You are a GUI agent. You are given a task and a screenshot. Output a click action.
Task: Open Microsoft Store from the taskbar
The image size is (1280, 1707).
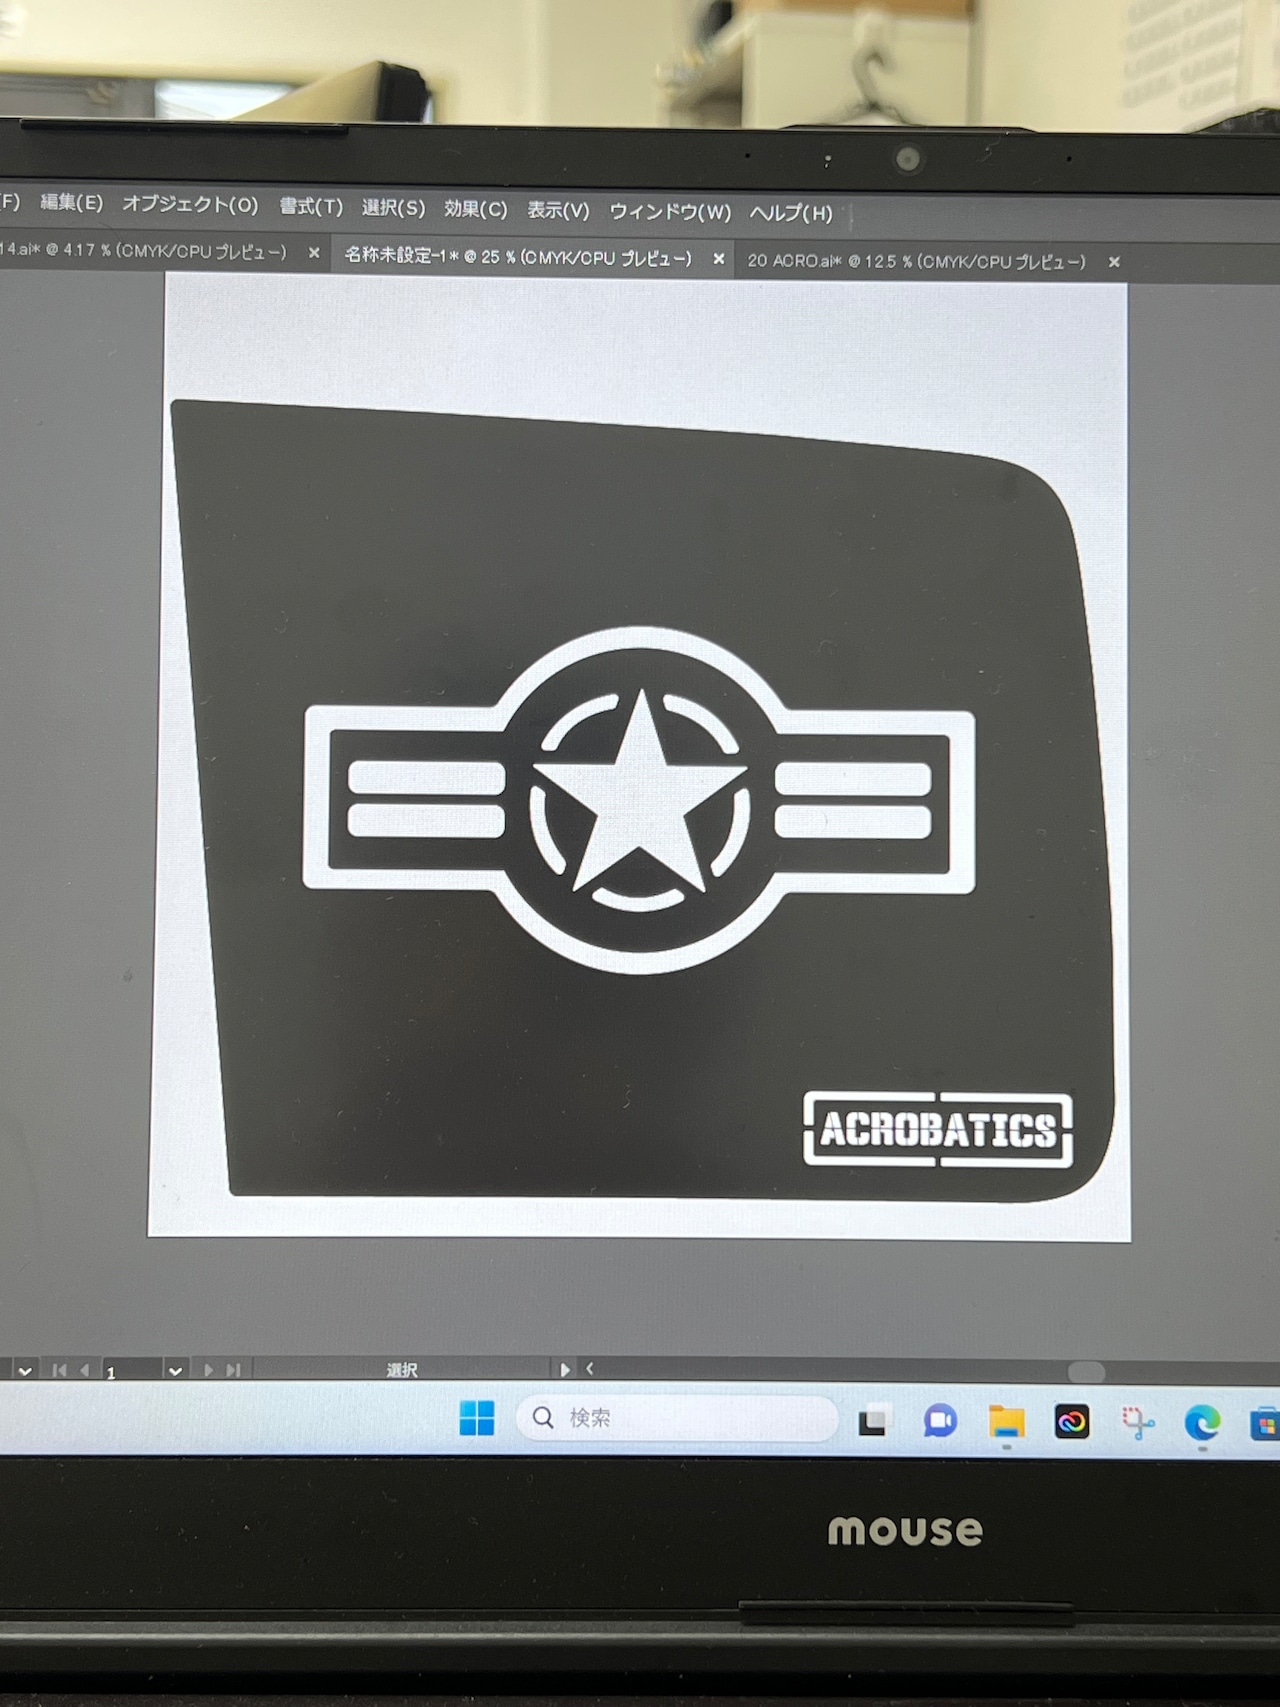click(x=1264, y=1424)
